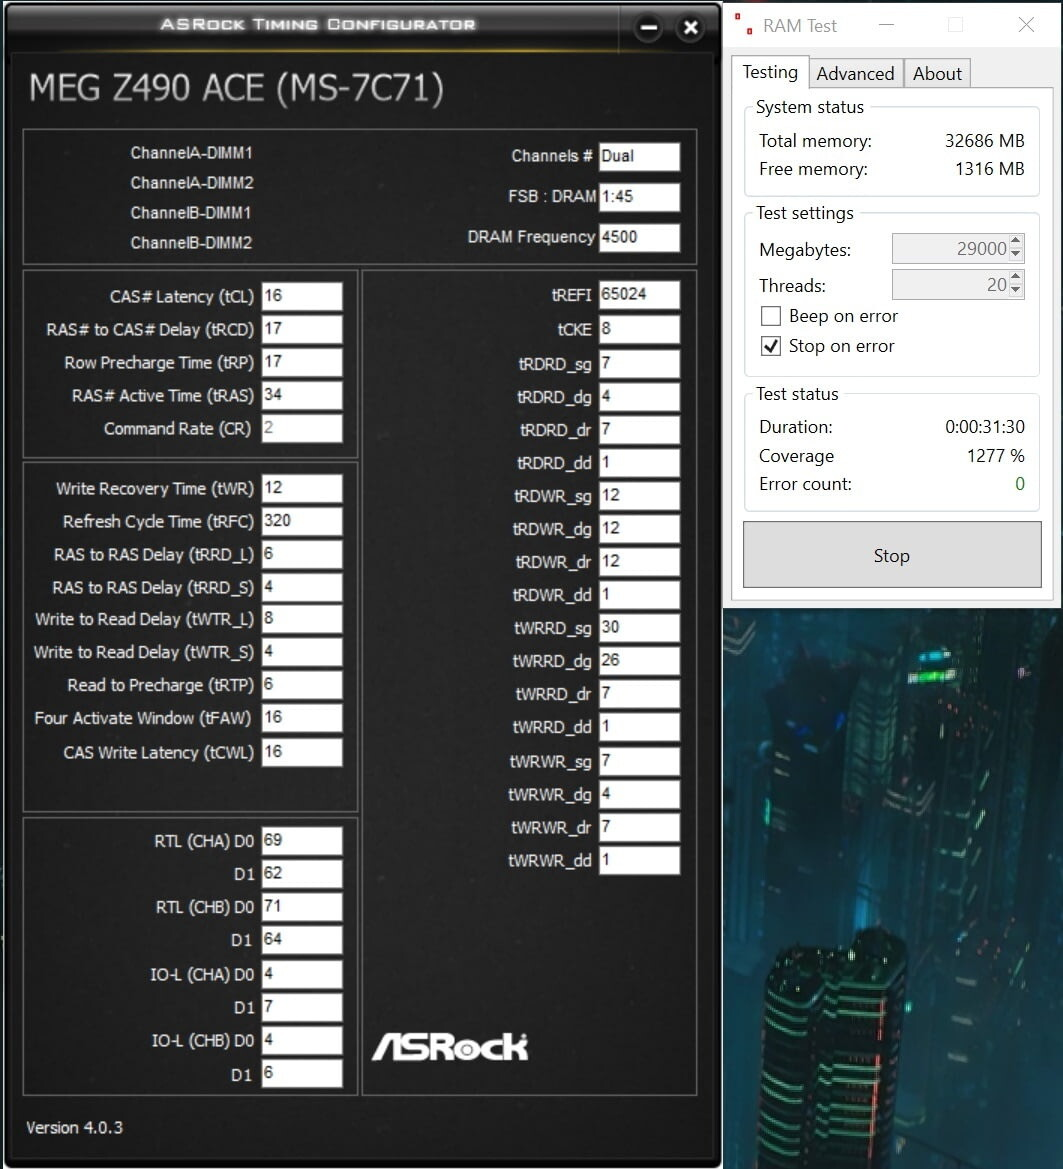Click the Version 4.0.3 text
Image resolution: width=1063 pixels, height=1169 pixels.
click(75, 1127)
